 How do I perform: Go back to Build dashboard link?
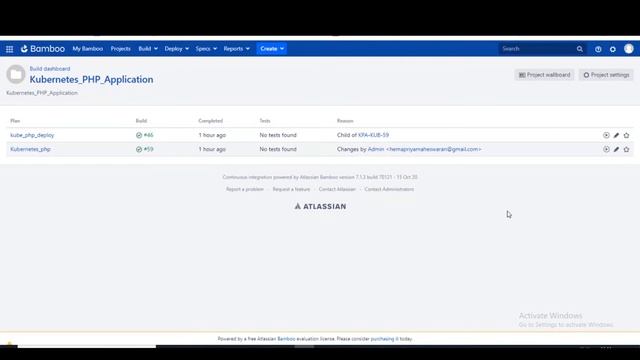tap(50, 69)
